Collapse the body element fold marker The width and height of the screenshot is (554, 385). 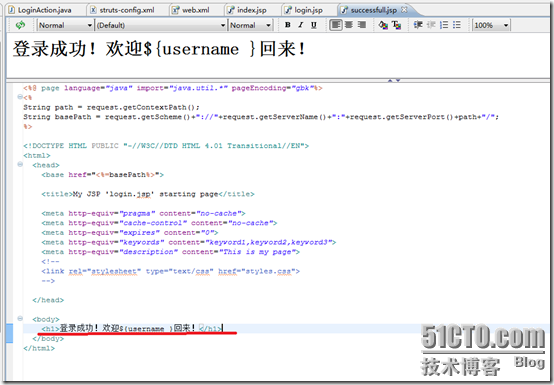(x=20, y=318)
